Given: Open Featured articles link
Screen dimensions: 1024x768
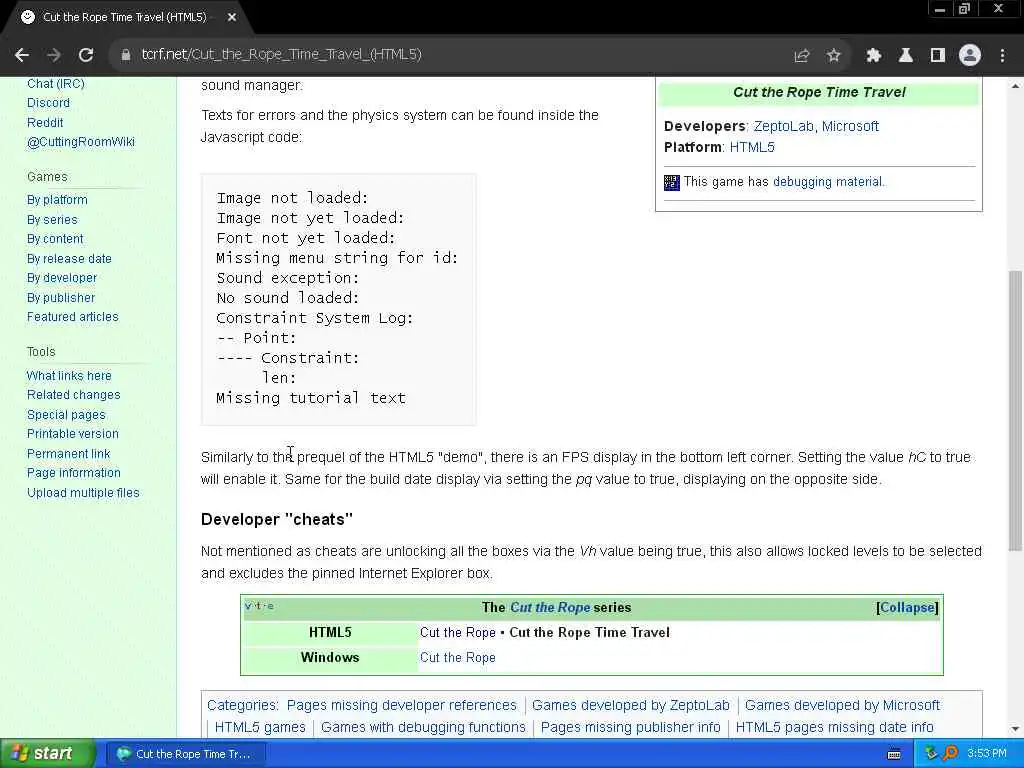Looking at the screenshot, I should coord(73,317).
